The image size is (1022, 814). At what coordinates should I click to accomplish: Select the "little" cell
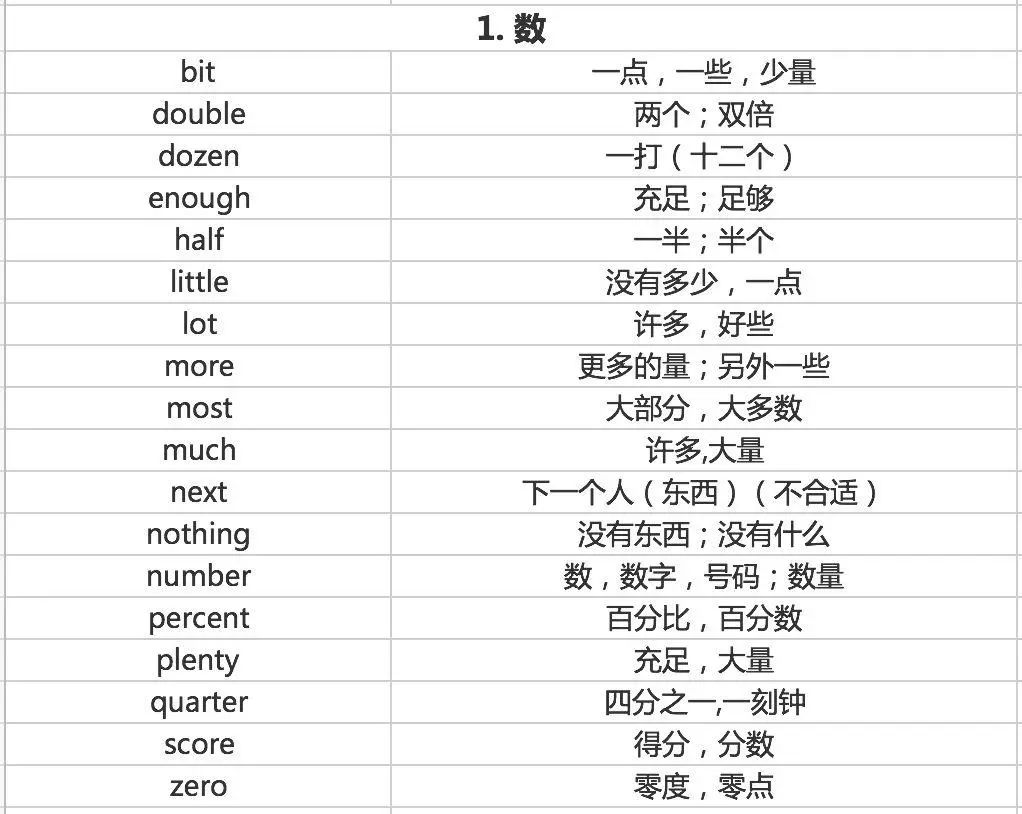click(x=198, y=282)
